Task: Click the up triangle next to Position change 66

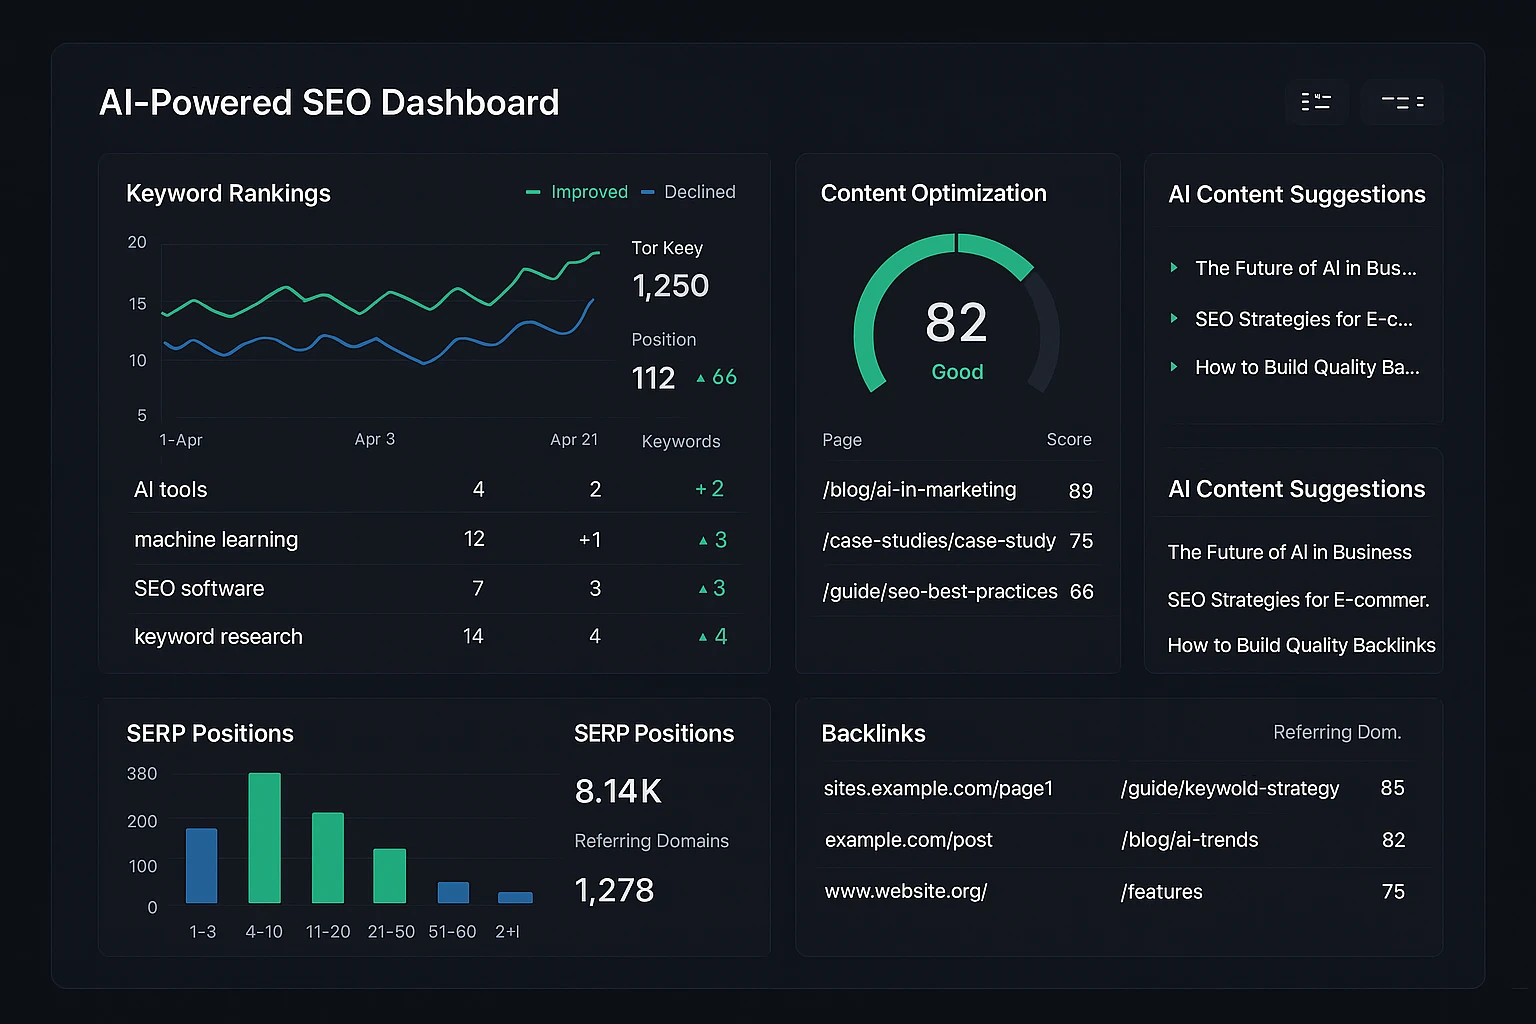Action: click(701, 378)
